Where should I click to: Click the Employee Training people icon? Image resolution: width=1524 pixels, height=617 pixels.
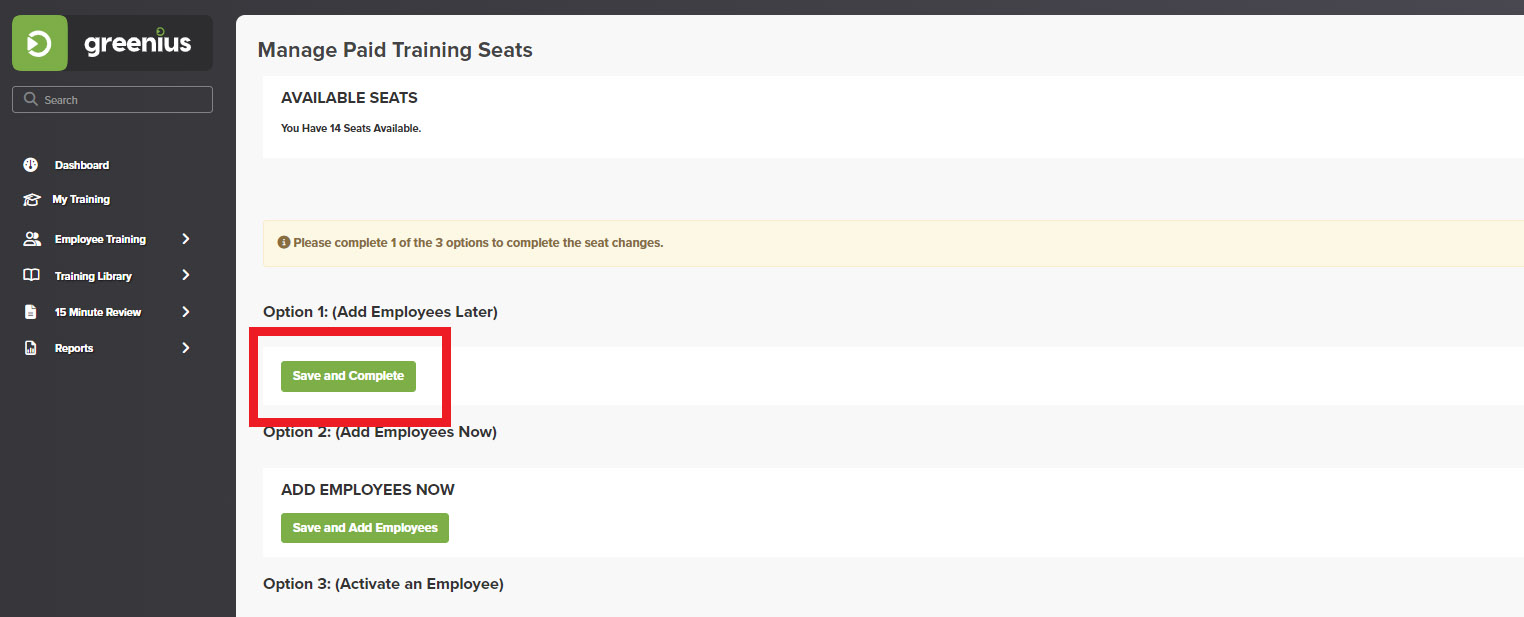(x=31, y=239)
